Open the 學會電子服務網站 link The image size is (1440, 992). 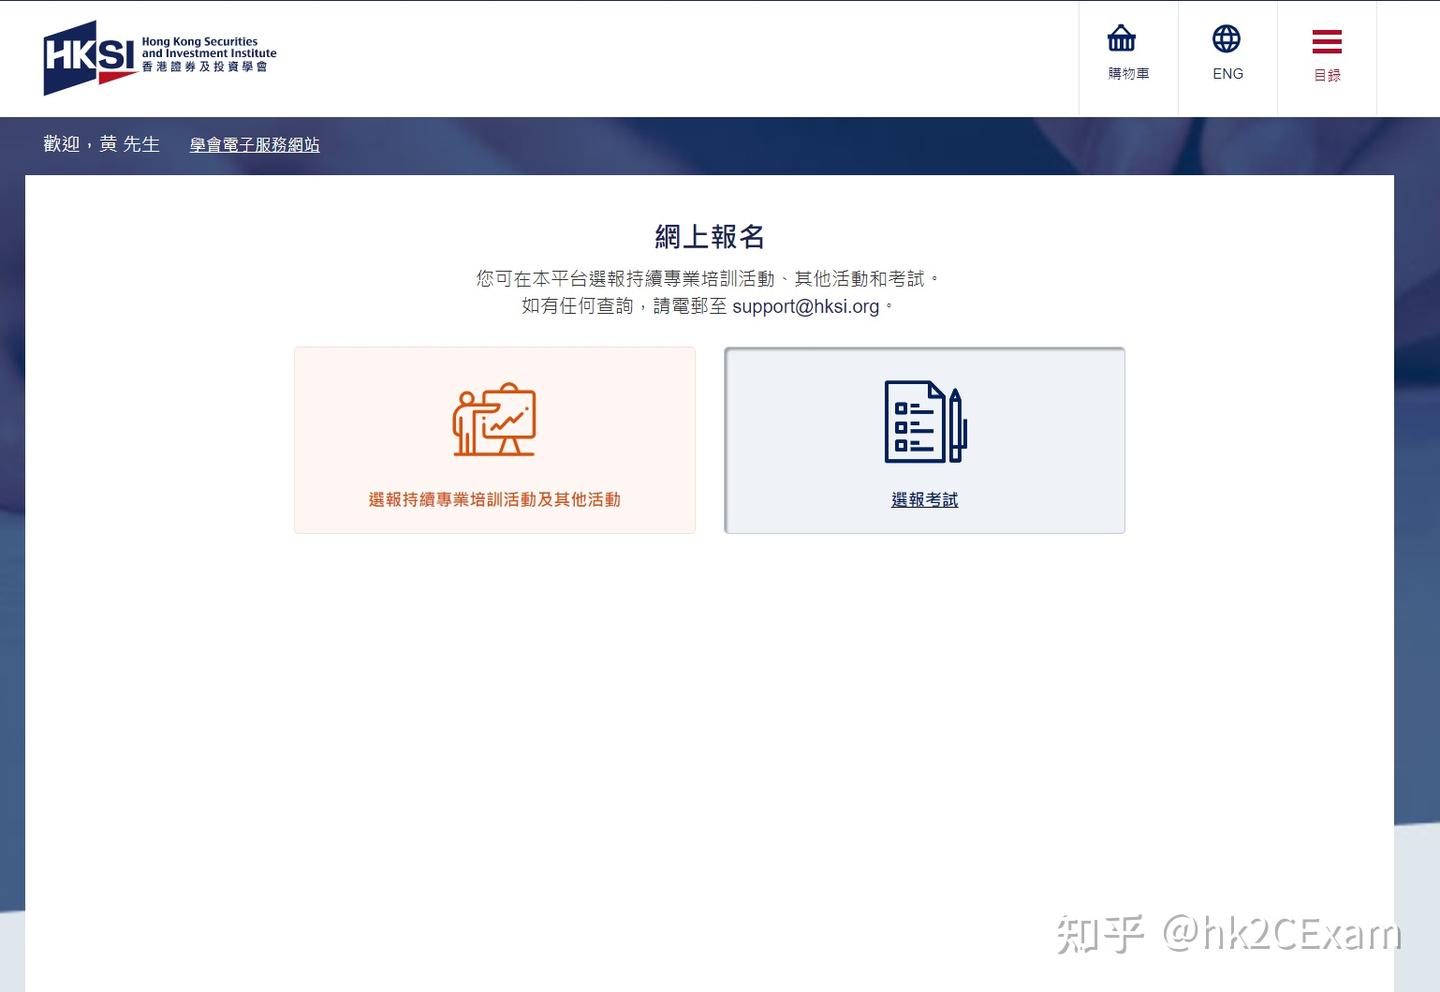[x=254, y=145]
